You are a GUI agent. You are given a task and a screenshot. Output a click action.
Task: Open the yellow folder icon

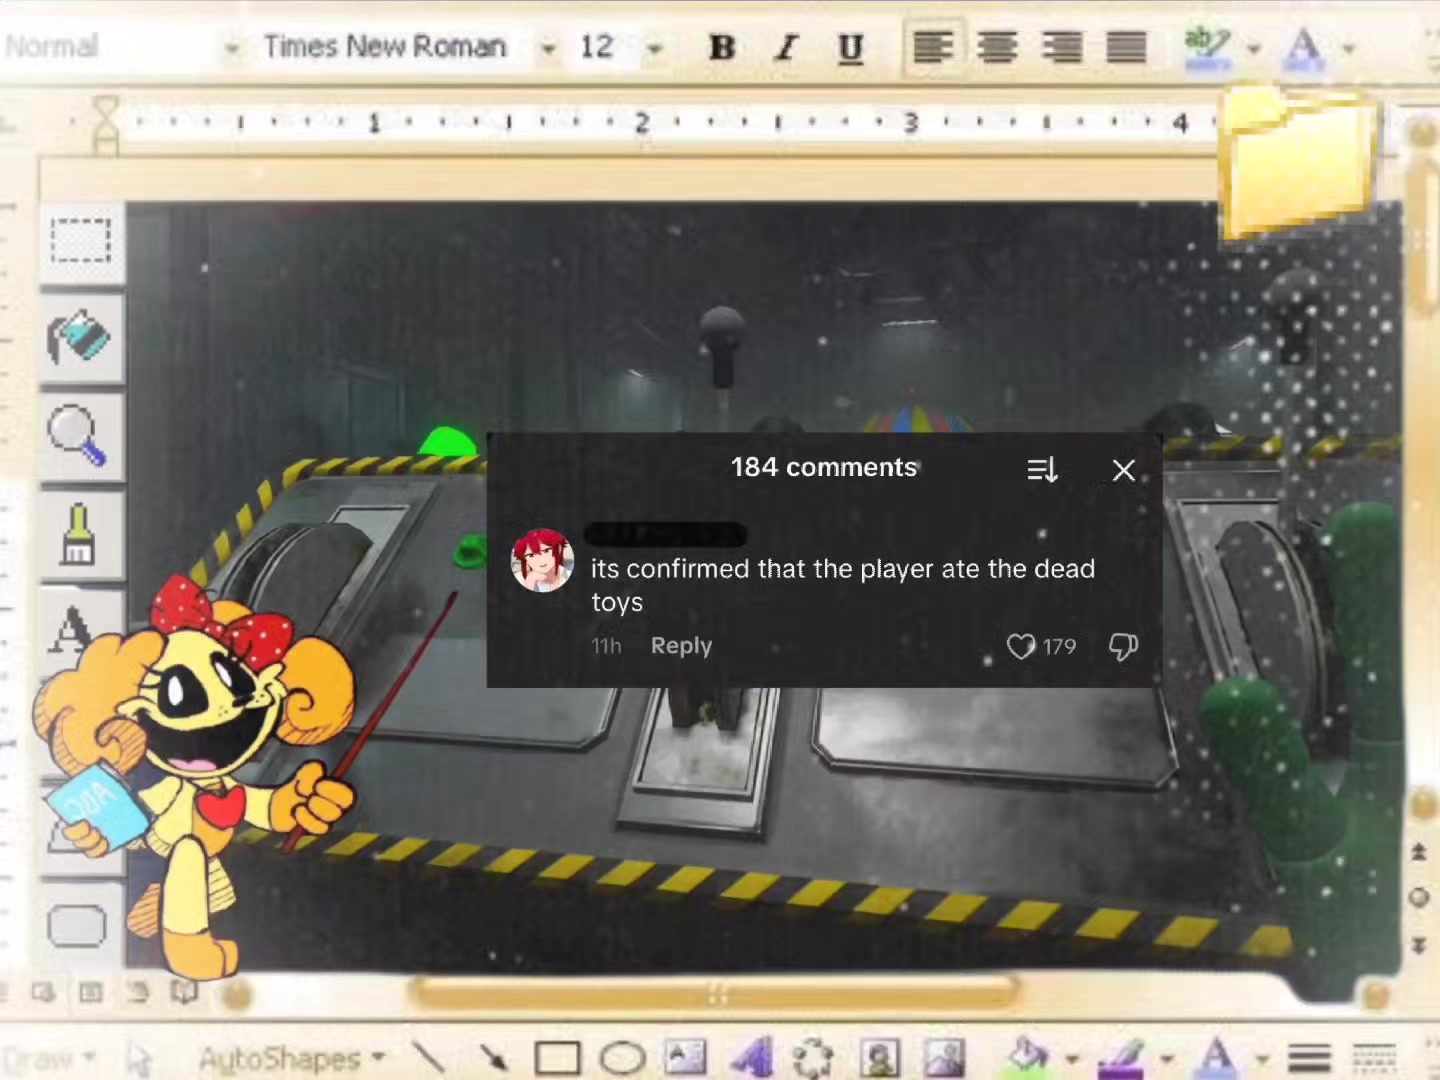pyautogui.click(x=1300, y=163)
